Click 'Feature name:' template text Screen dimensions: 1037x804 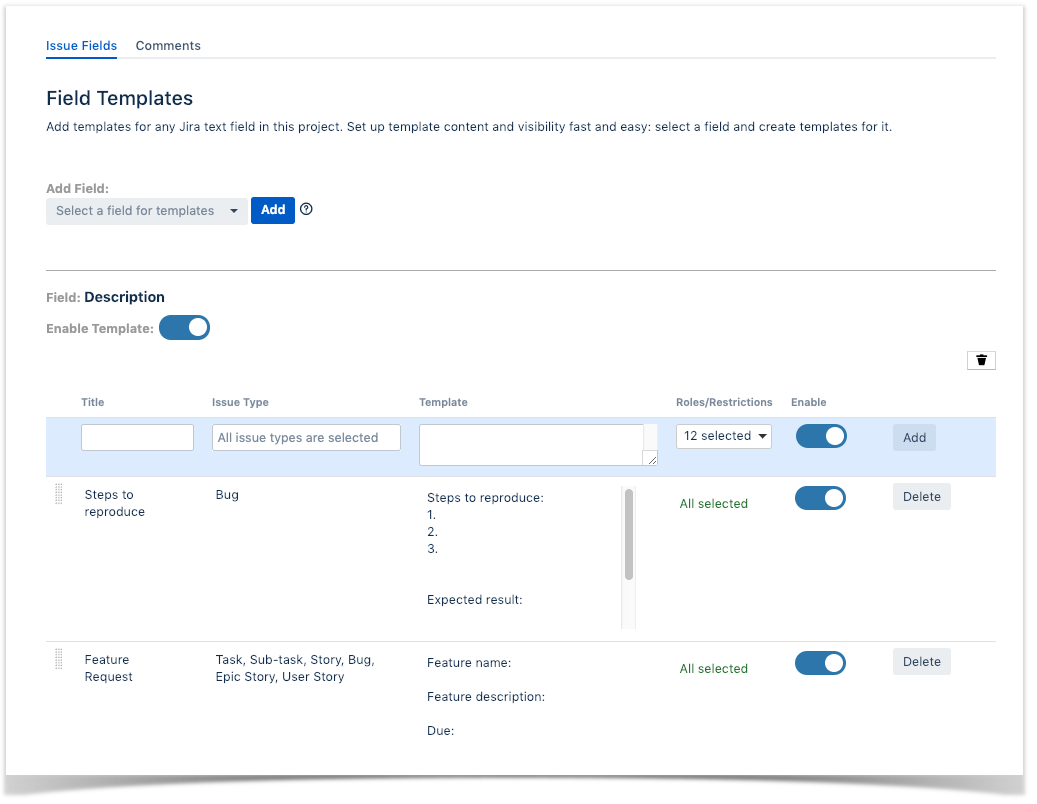pos(469,663)
